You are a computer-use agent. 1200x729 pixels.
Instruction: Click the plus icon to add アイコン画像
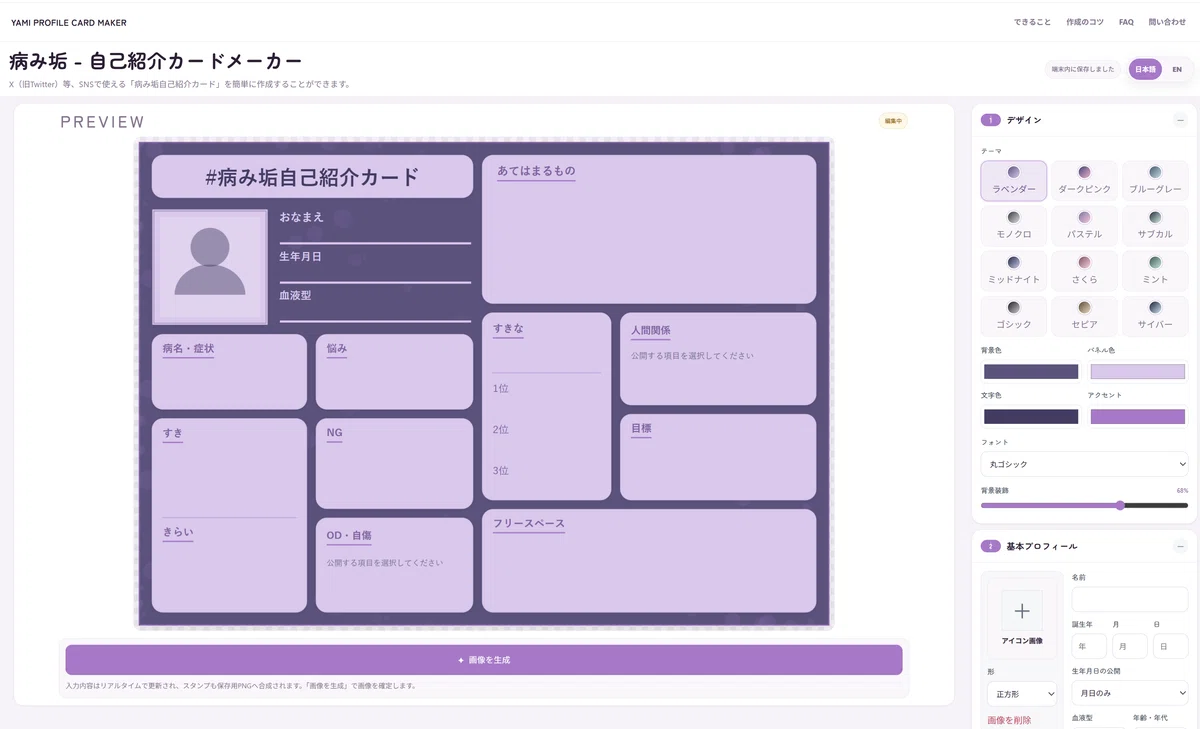click(x=1022, y=610)
